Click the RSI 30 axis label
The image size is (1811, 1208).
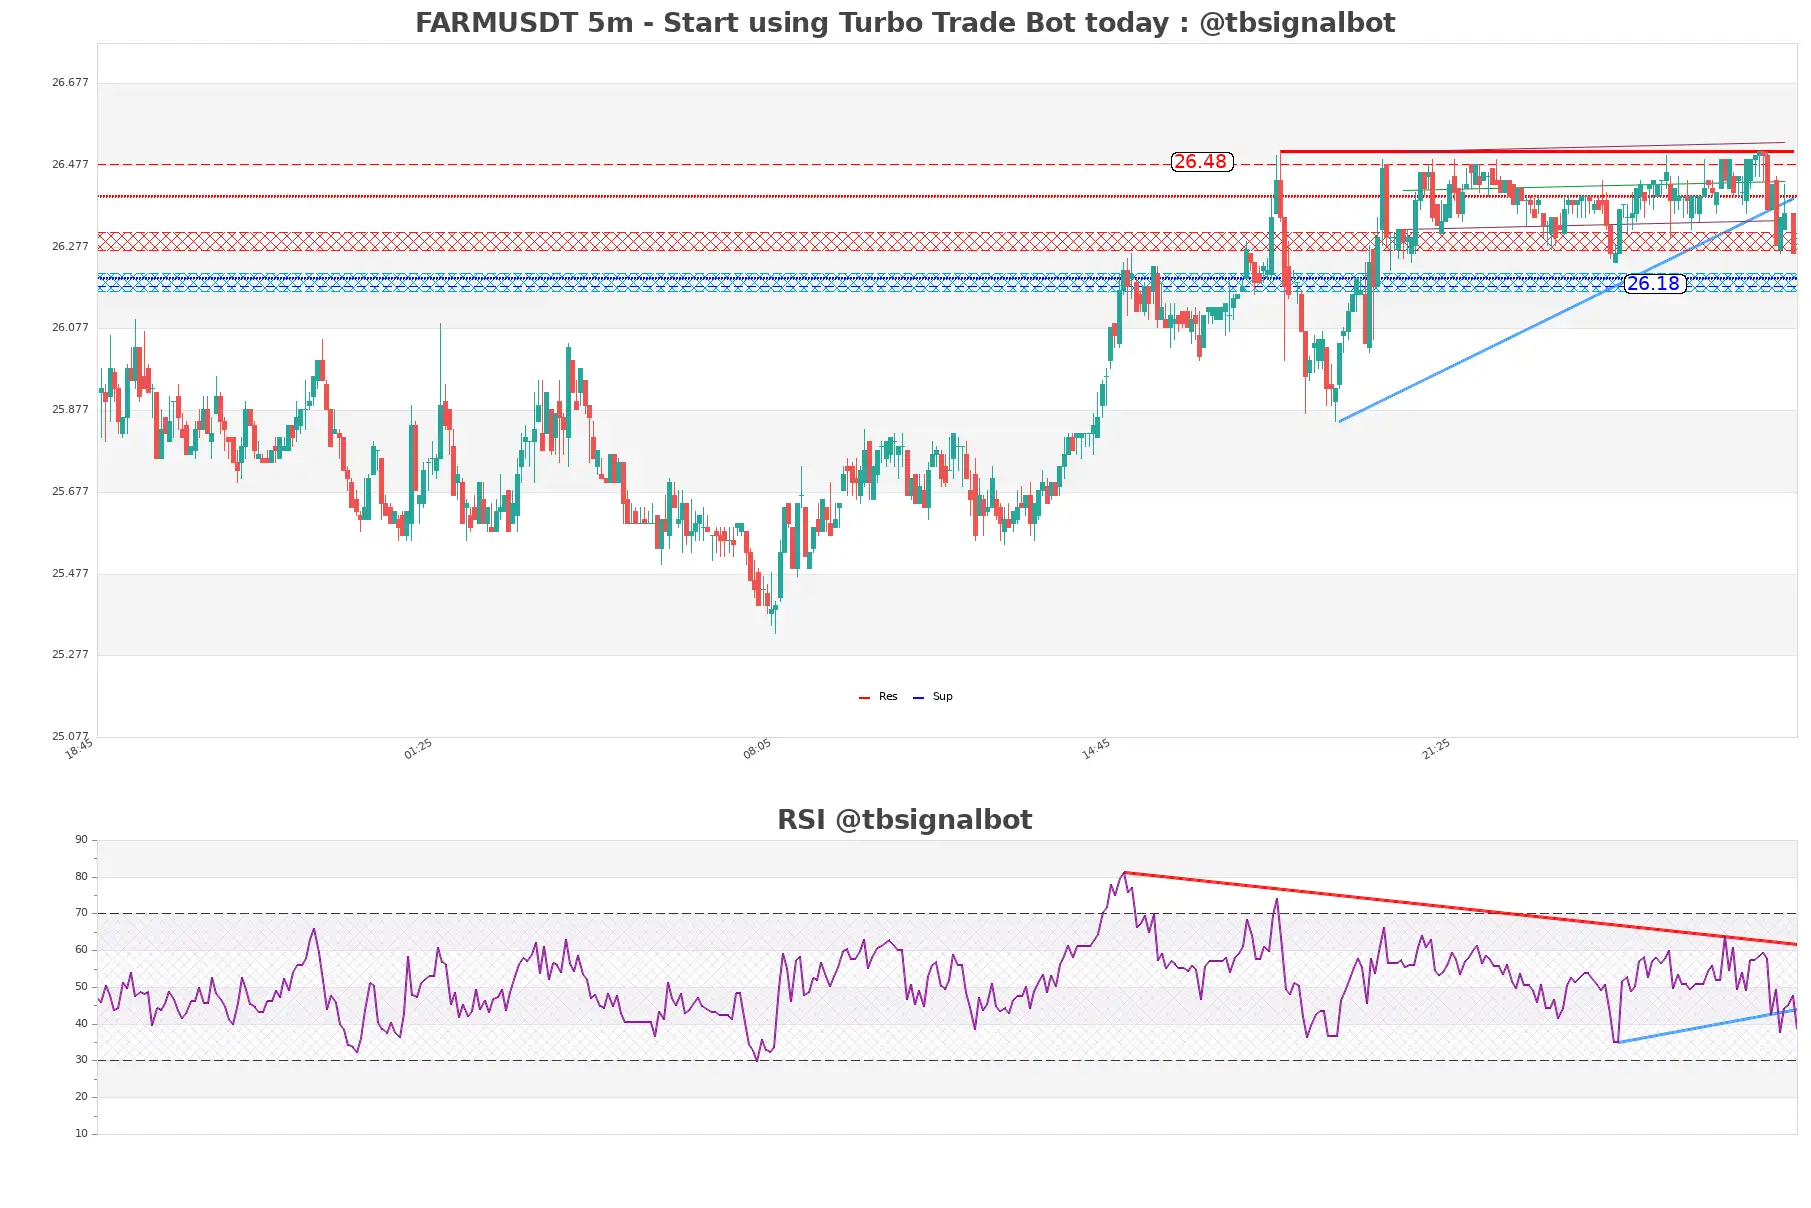point(81,1060)
